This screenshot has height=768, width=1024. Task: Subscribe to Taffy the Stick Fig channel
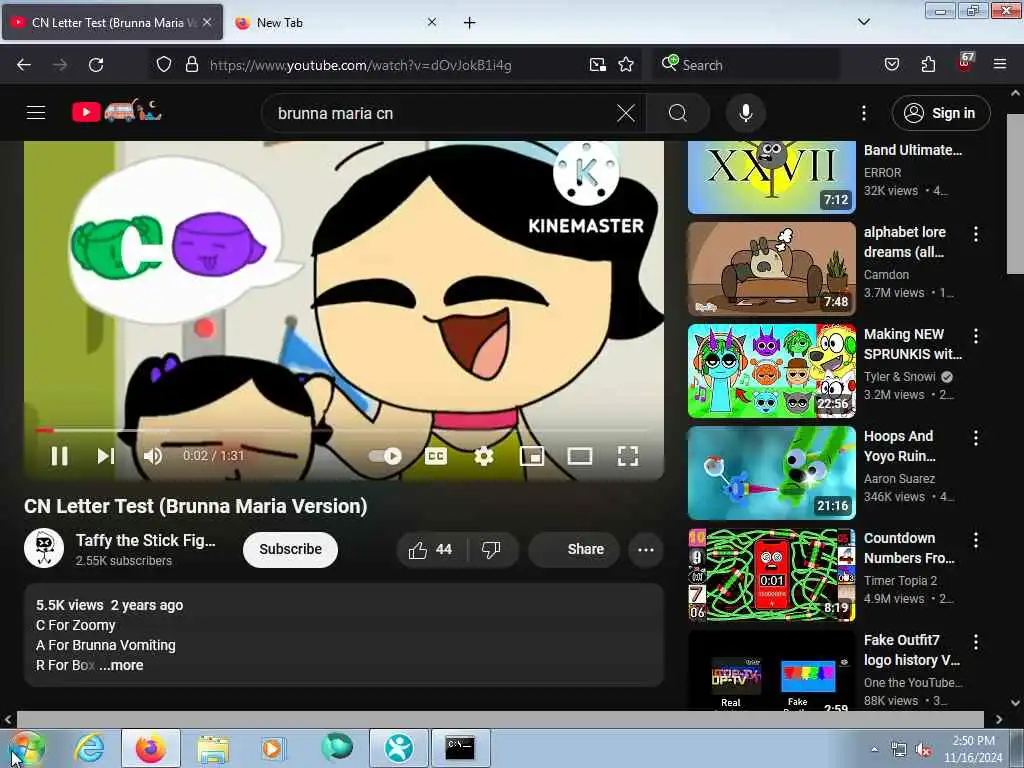pos(290,549)
